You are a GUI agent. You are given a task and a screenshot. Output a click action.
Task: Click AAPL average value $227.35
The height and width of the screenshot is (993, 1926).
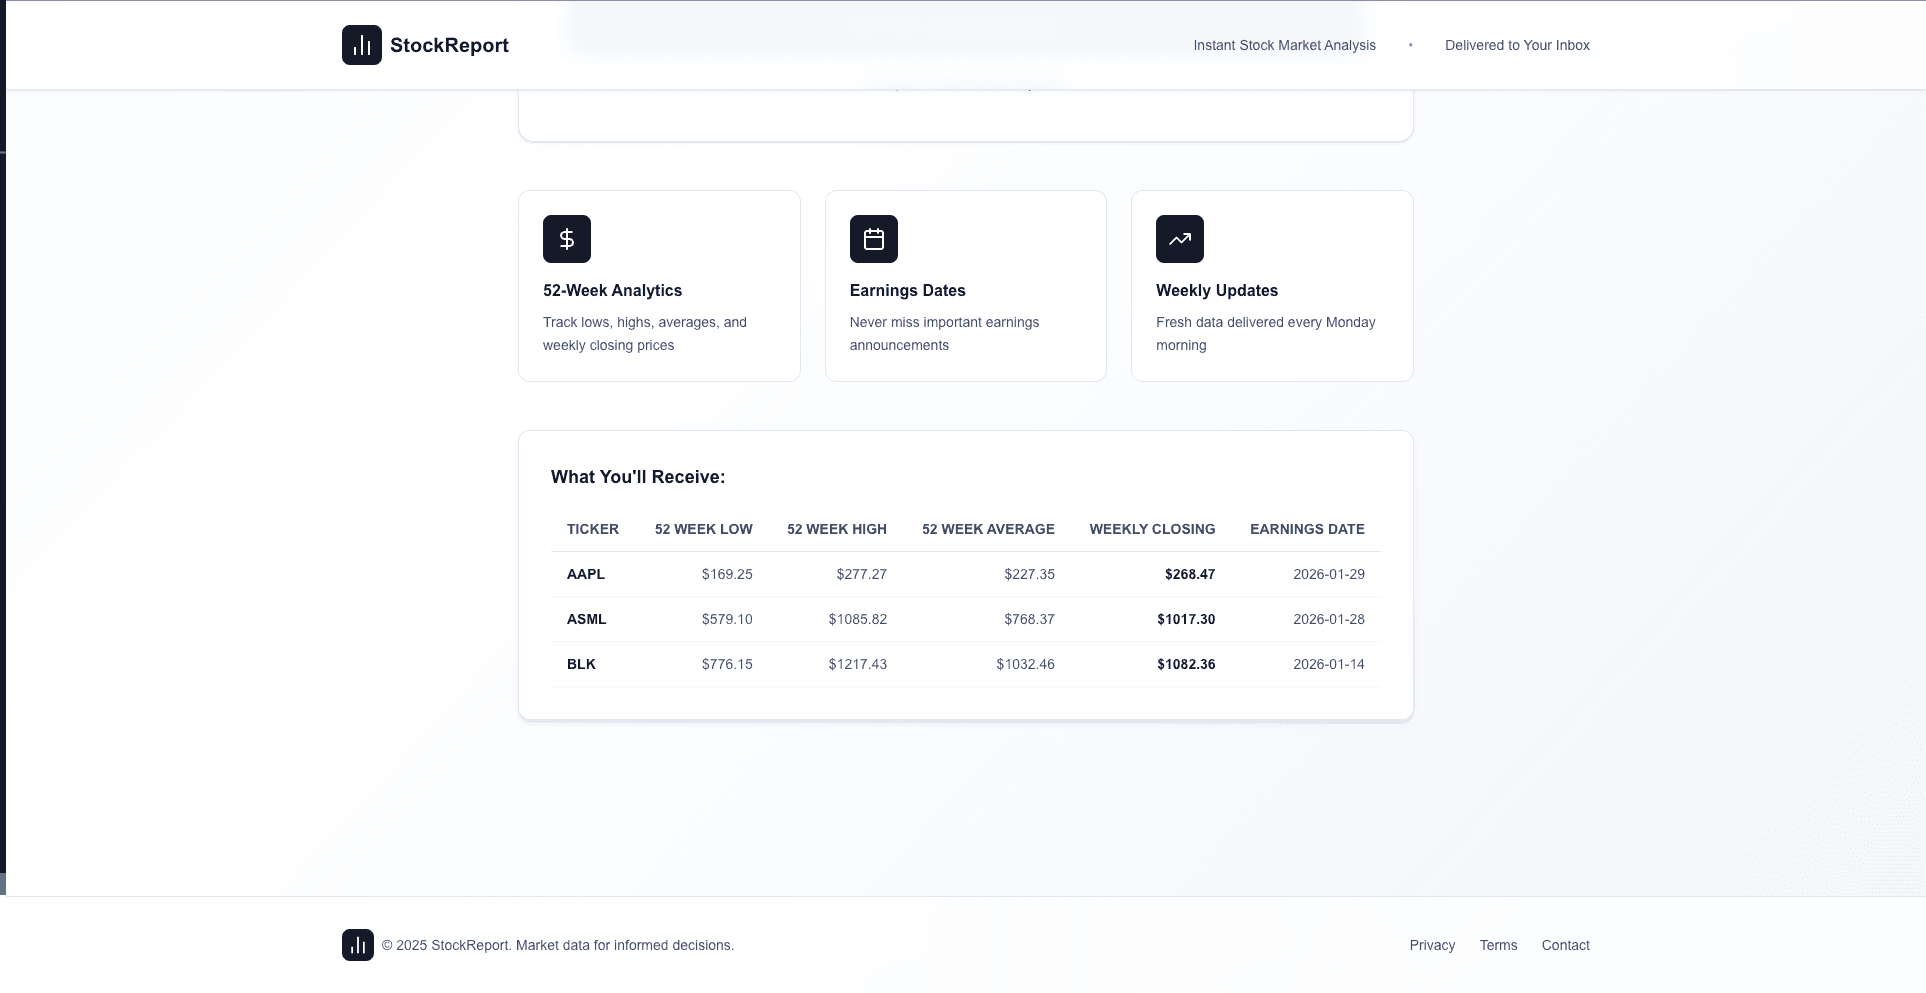(1030, 574)
